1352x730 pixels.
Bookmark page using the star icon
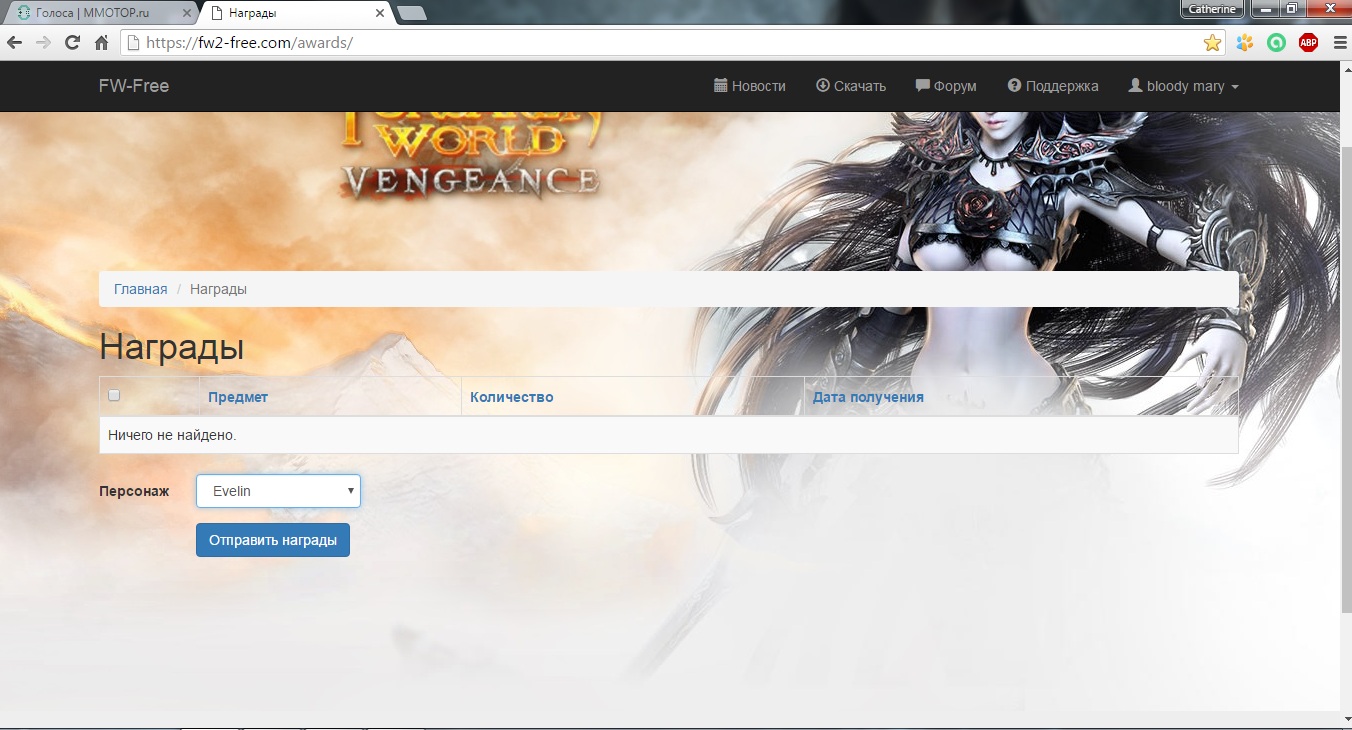point(1212,43)
